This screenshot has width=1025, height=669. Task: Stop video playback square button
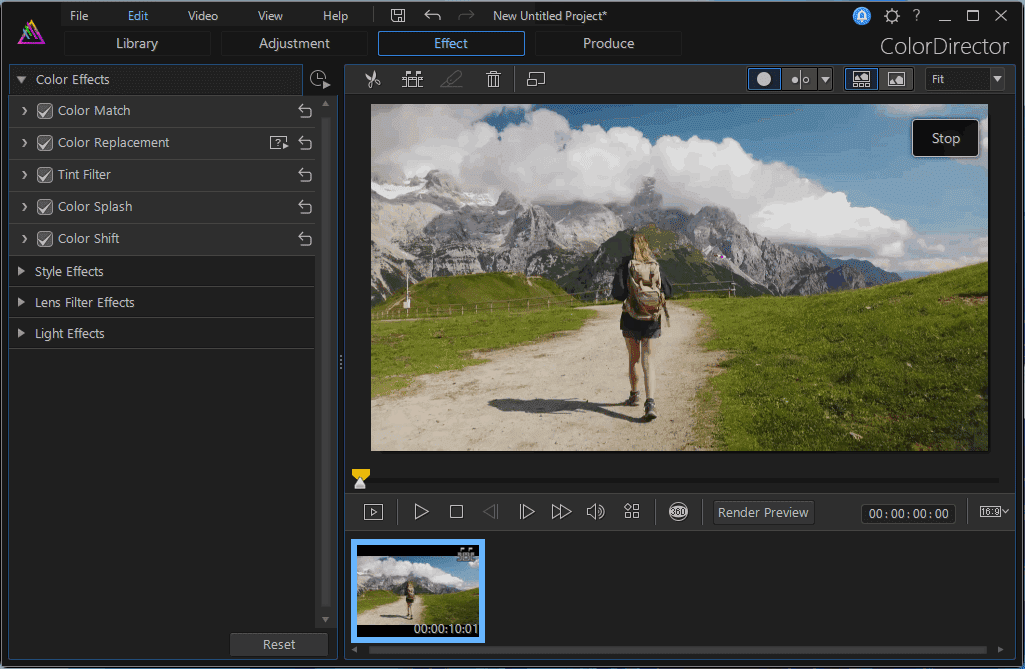456,512
